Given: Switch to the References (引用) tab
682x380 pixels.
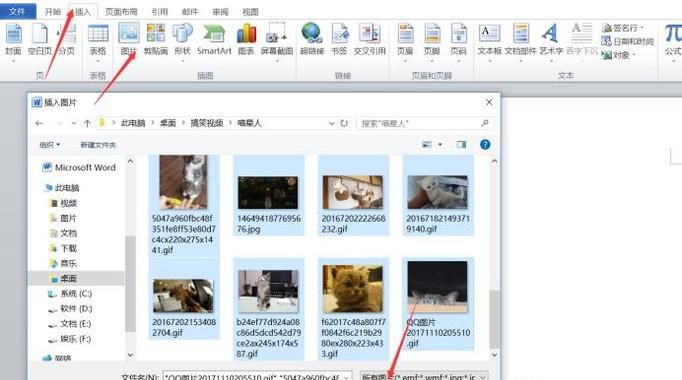Looking at the screenshot, I should click(160, 12).
